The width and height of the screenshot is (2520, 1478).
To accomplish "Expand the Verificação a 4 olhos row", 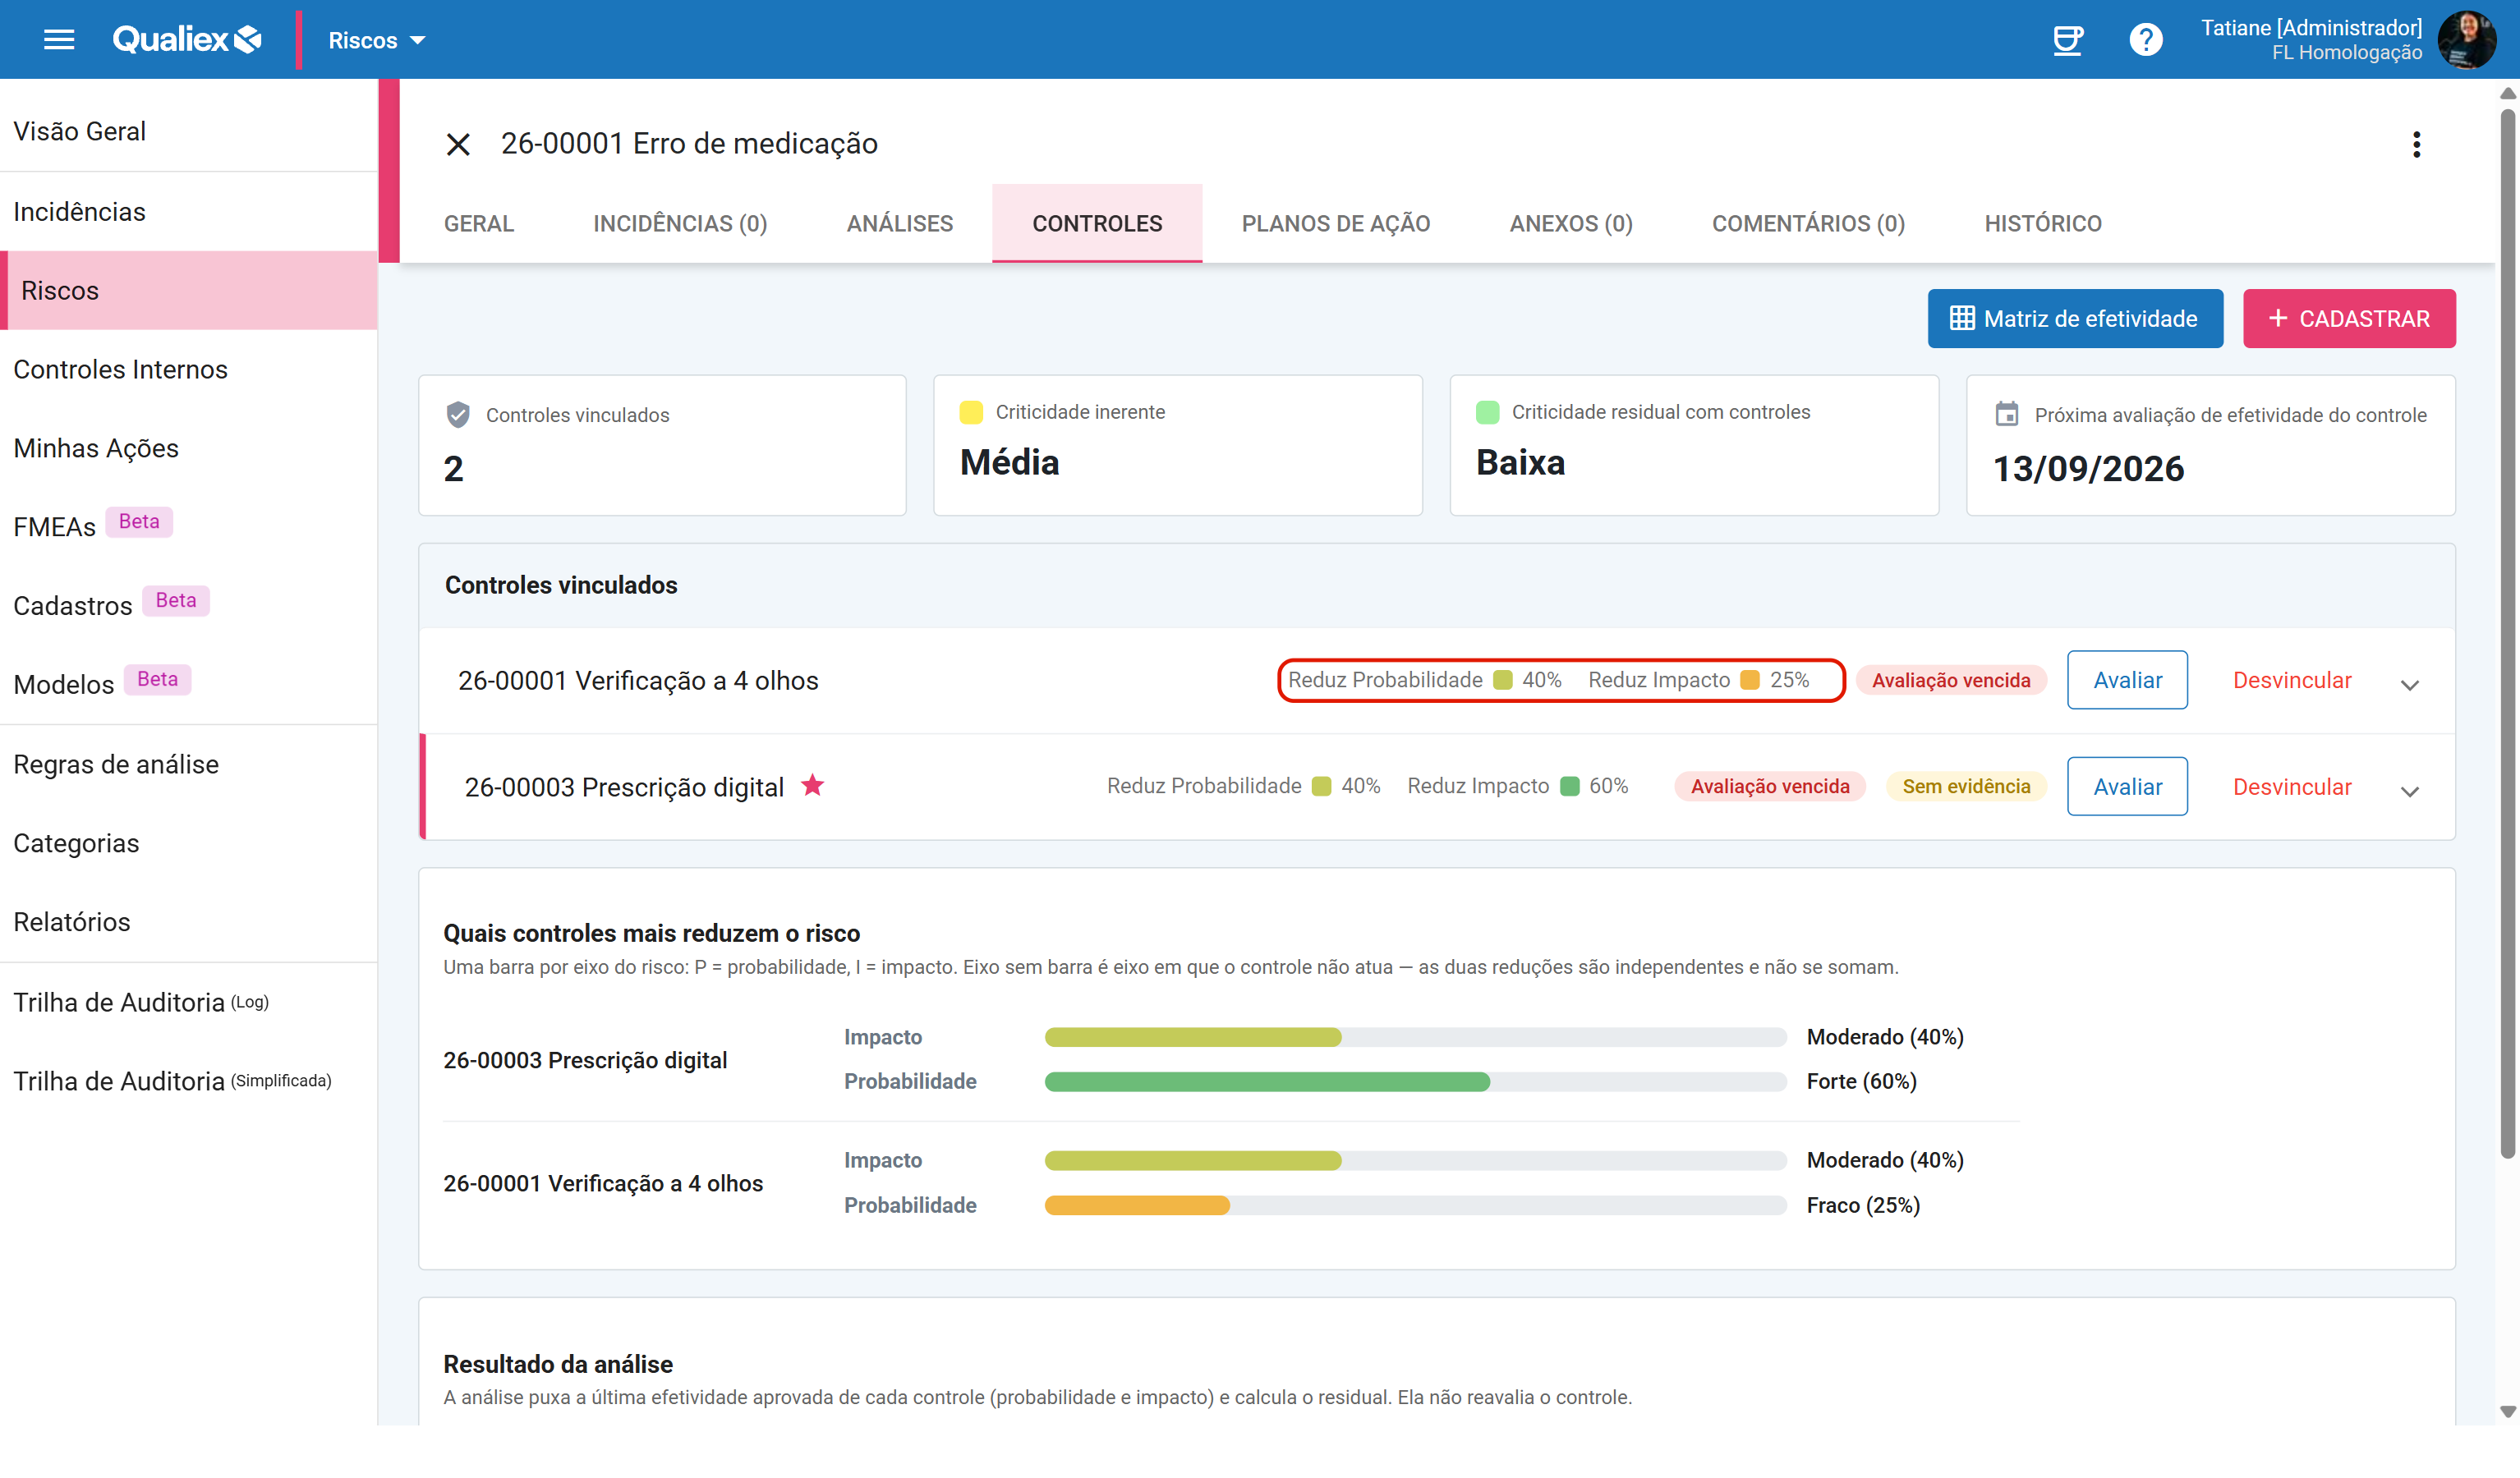I will (x=2409, y=684).
